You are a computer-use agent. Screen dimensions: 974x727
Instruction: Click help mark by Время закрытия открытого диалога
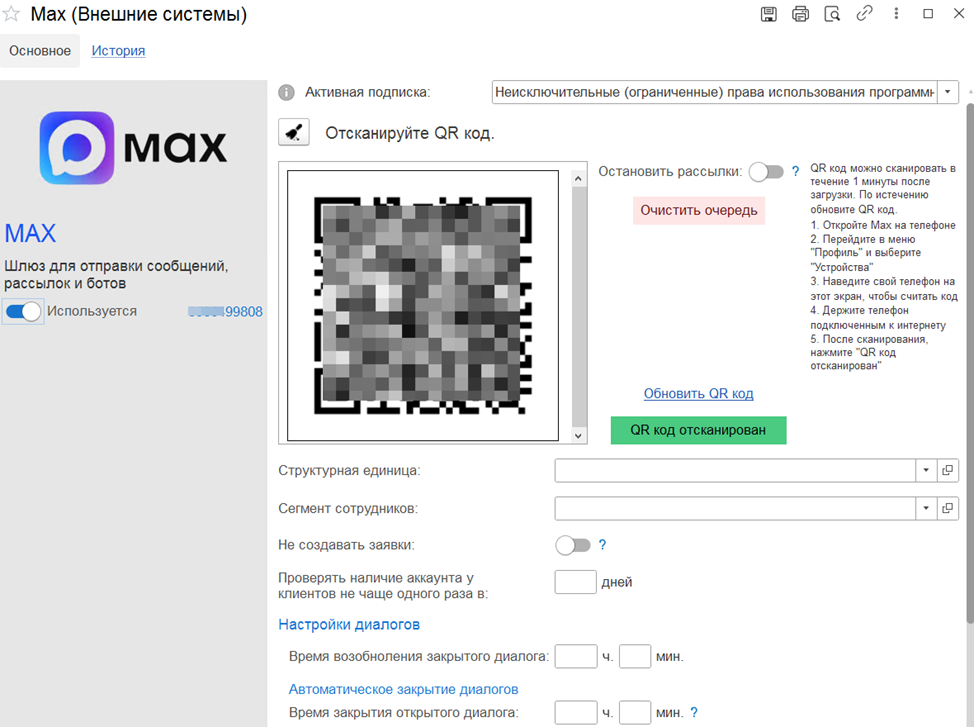tap(694, 713)
